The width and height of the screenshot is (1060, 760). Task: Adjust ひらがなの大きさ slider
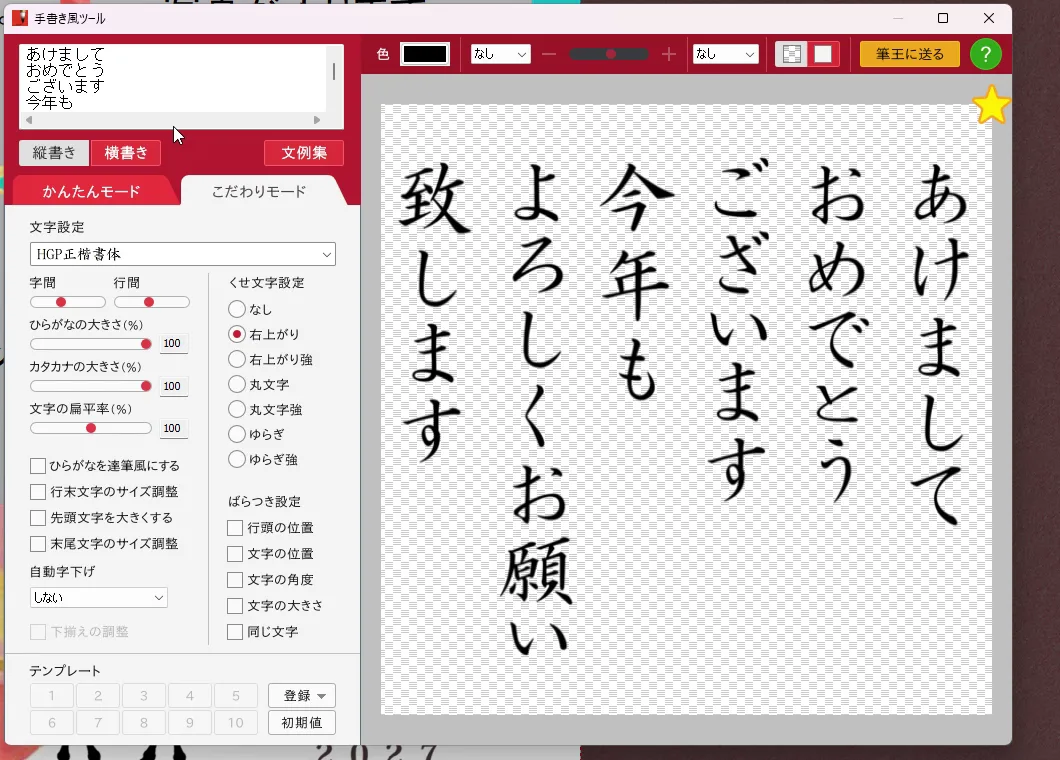point(91,344)
